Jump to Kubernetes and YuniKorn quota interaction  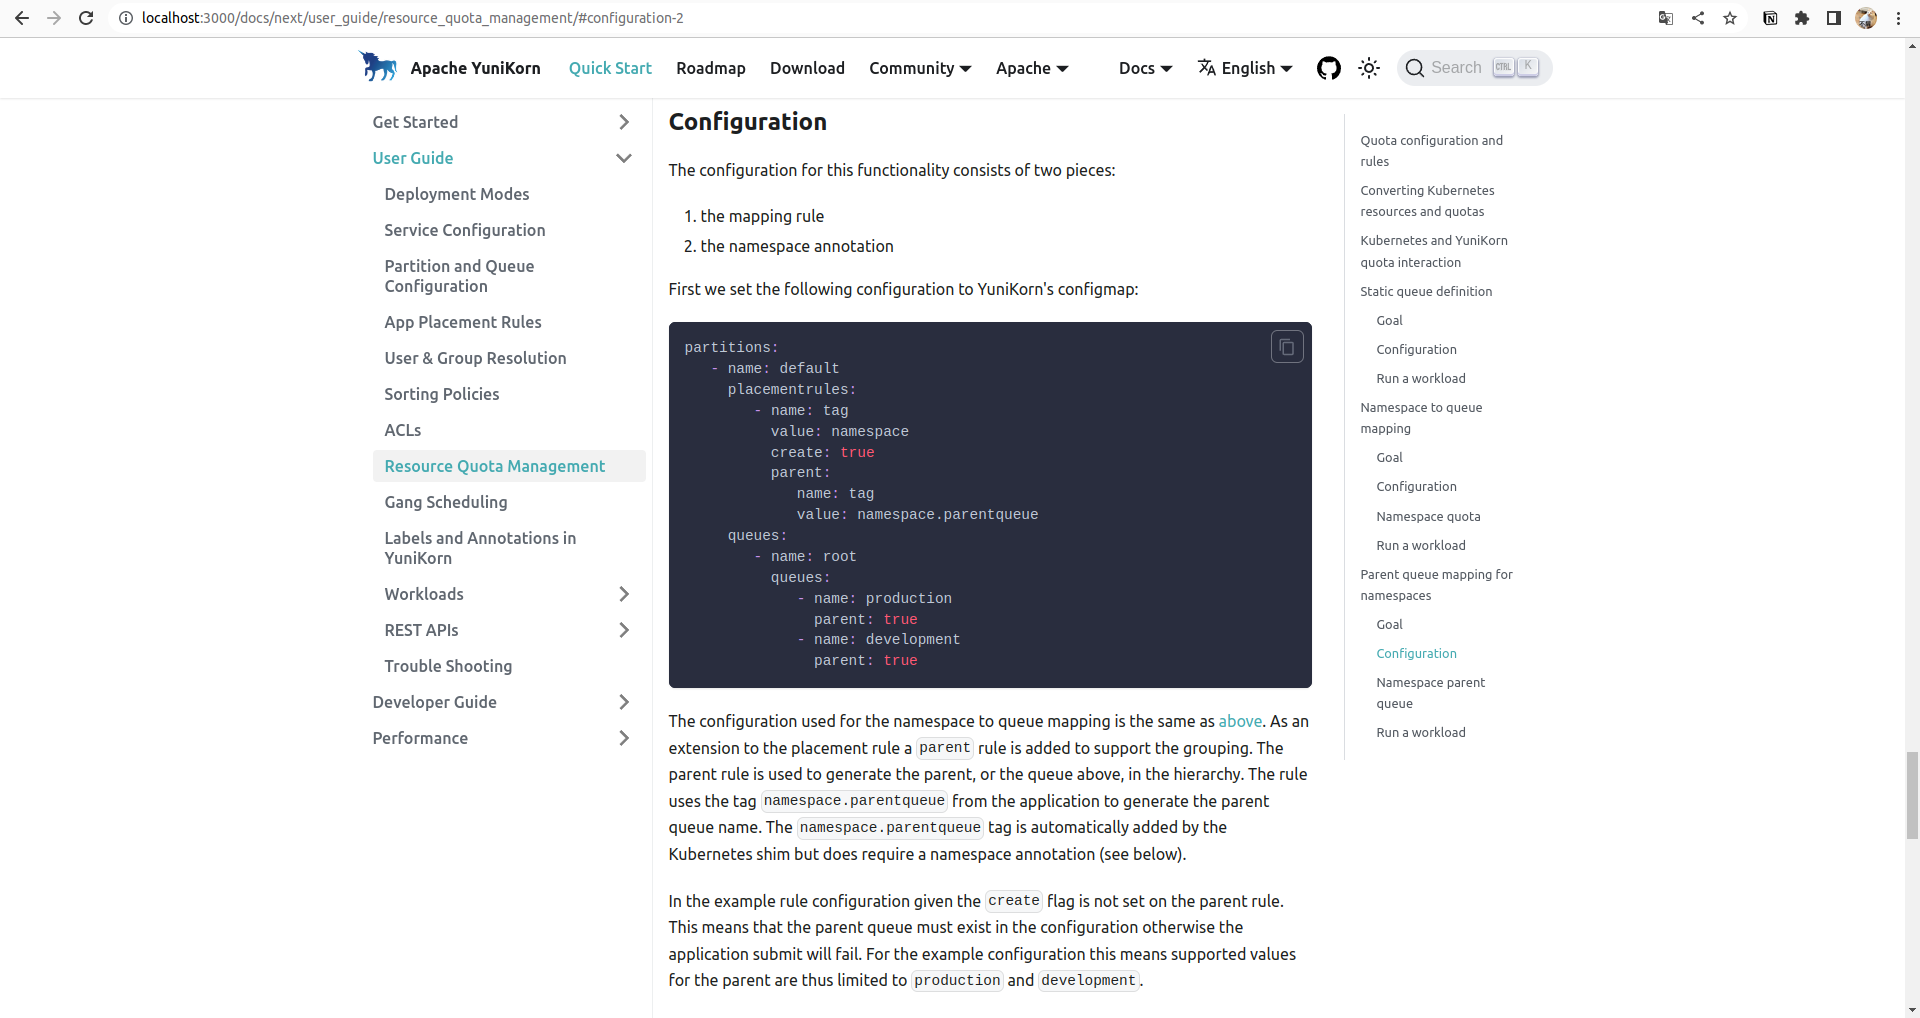click(1434, 251)
